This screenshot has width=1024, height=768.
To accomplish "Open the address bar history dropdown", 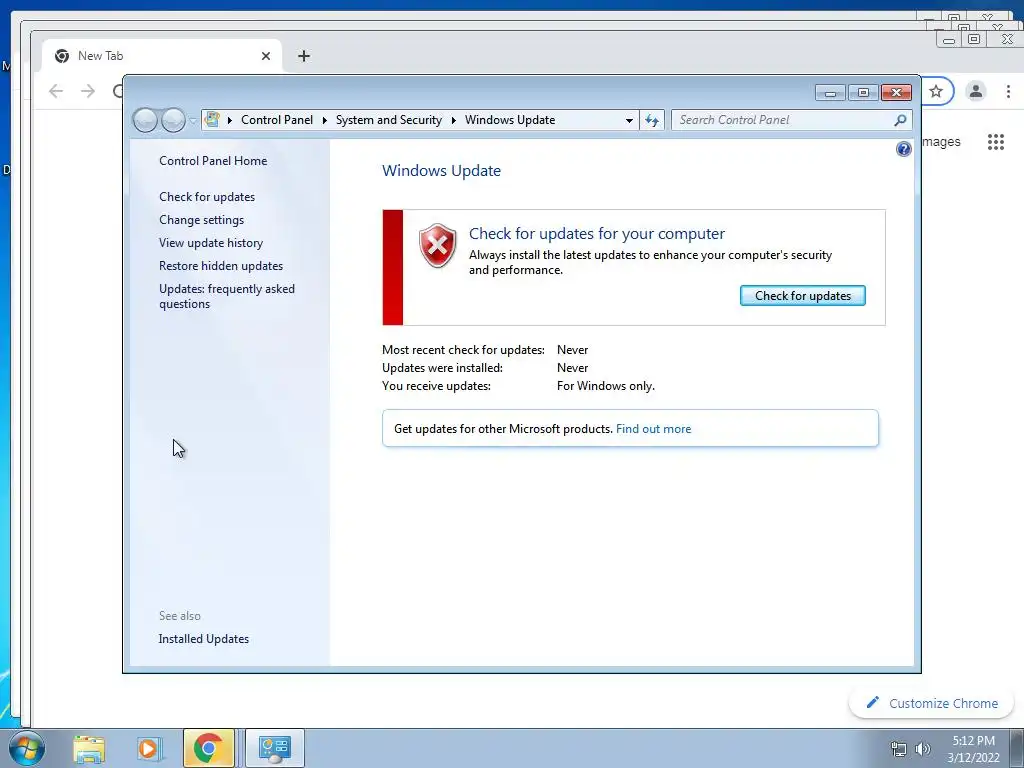I will [629, 120].
